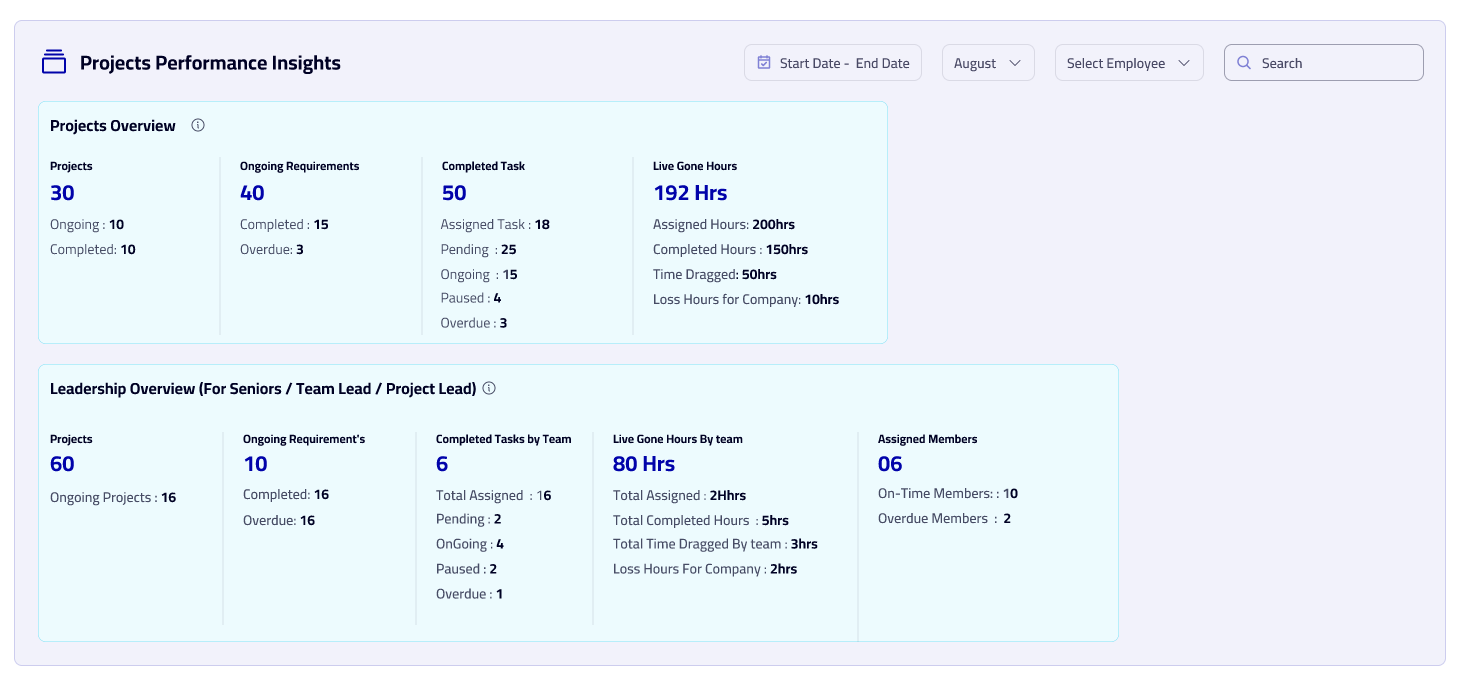Click the Projects Performance Insights stack icon
Viewport: 1470px width, 681px height.
coord(54,62)
